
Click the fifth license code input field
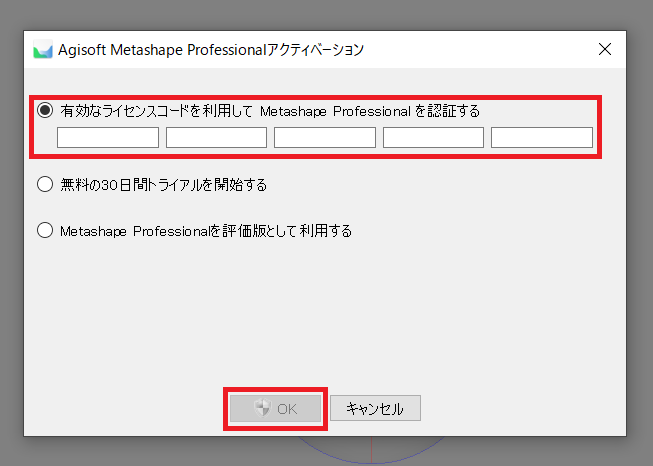tap(542, 137)
